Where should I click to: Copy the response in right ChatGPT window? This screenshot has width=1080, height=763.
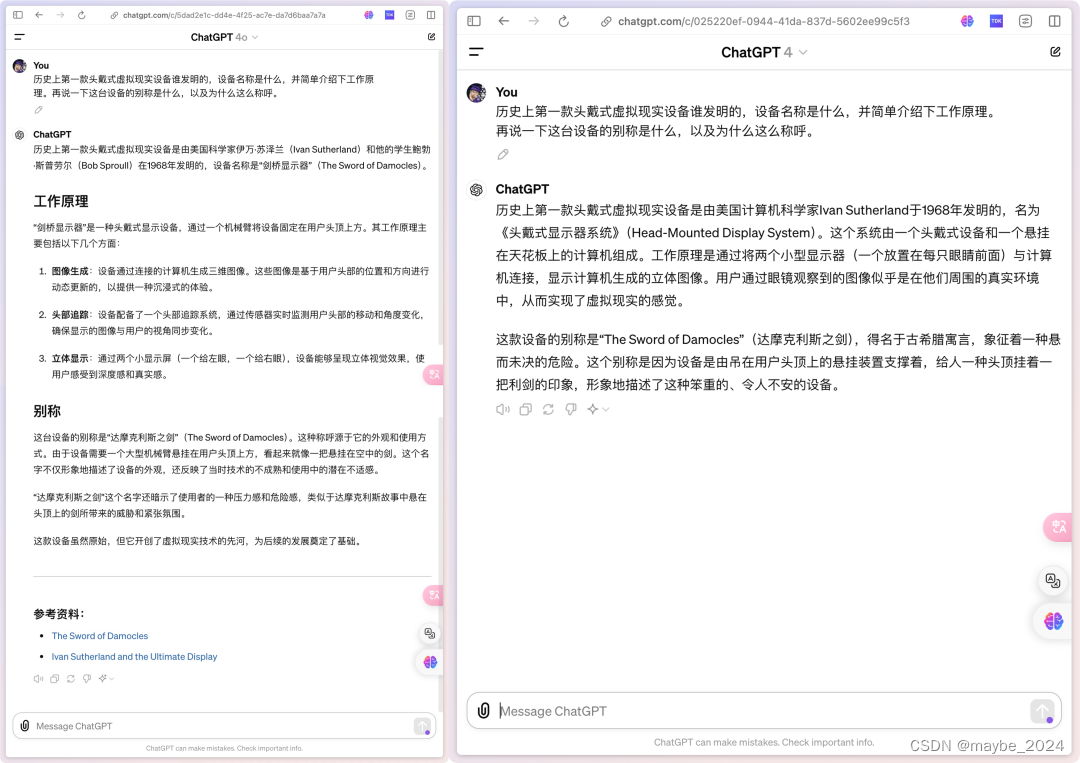pos(526,409)
